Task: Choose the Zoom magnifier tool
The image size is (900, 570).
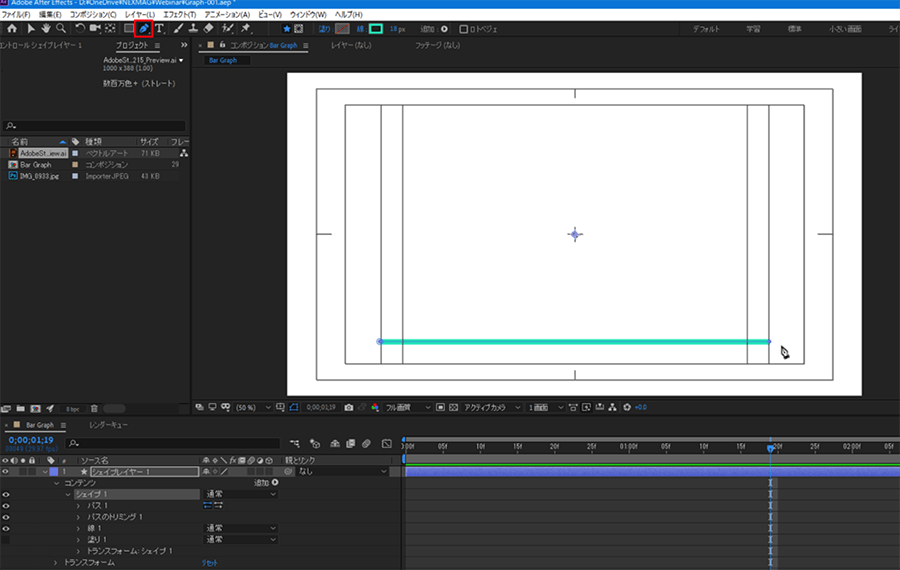Action: [x=61, y=29]
